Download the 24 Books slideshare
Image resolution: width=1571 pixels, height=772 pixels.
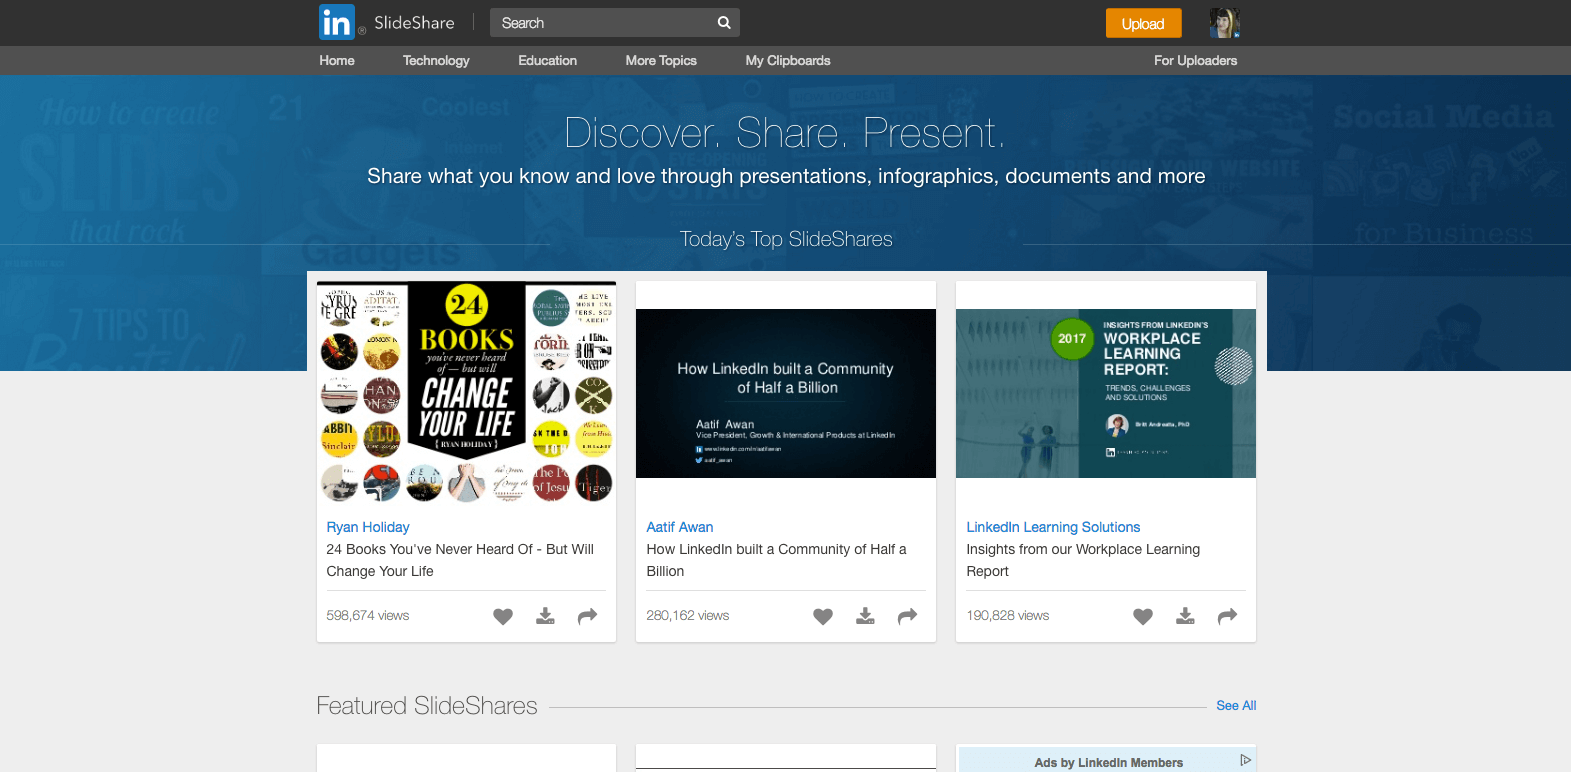[545, 616]
